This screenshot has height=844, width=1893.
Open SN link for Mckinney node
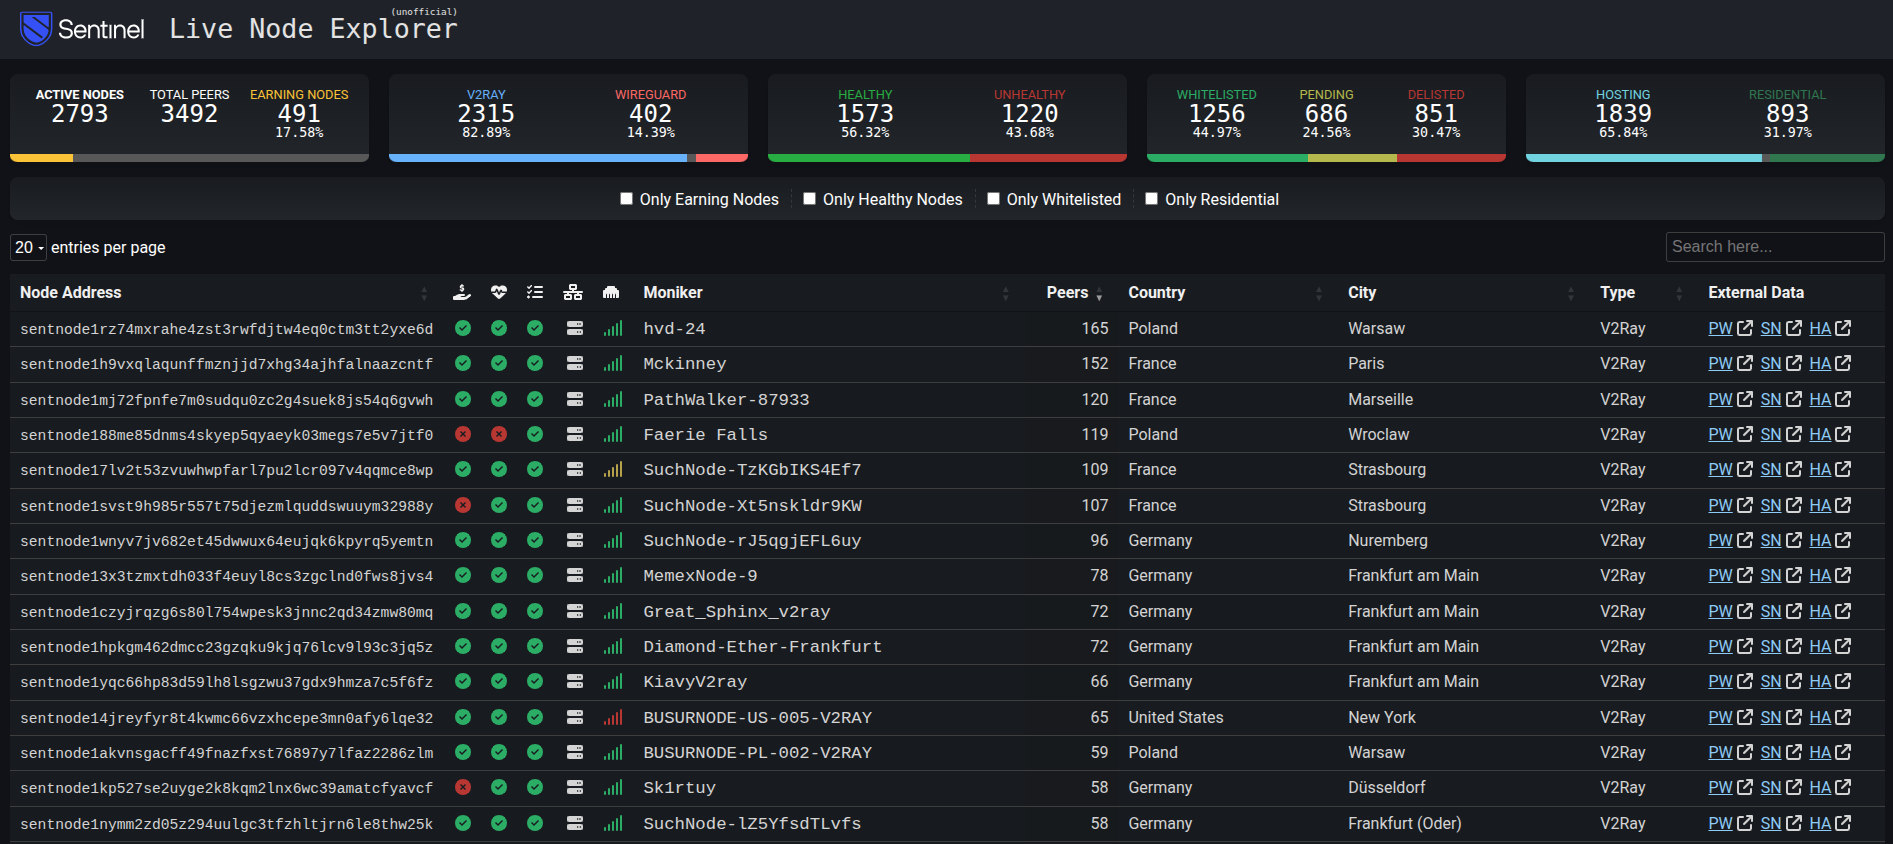pyautogui.click(x=1771, y=363)
